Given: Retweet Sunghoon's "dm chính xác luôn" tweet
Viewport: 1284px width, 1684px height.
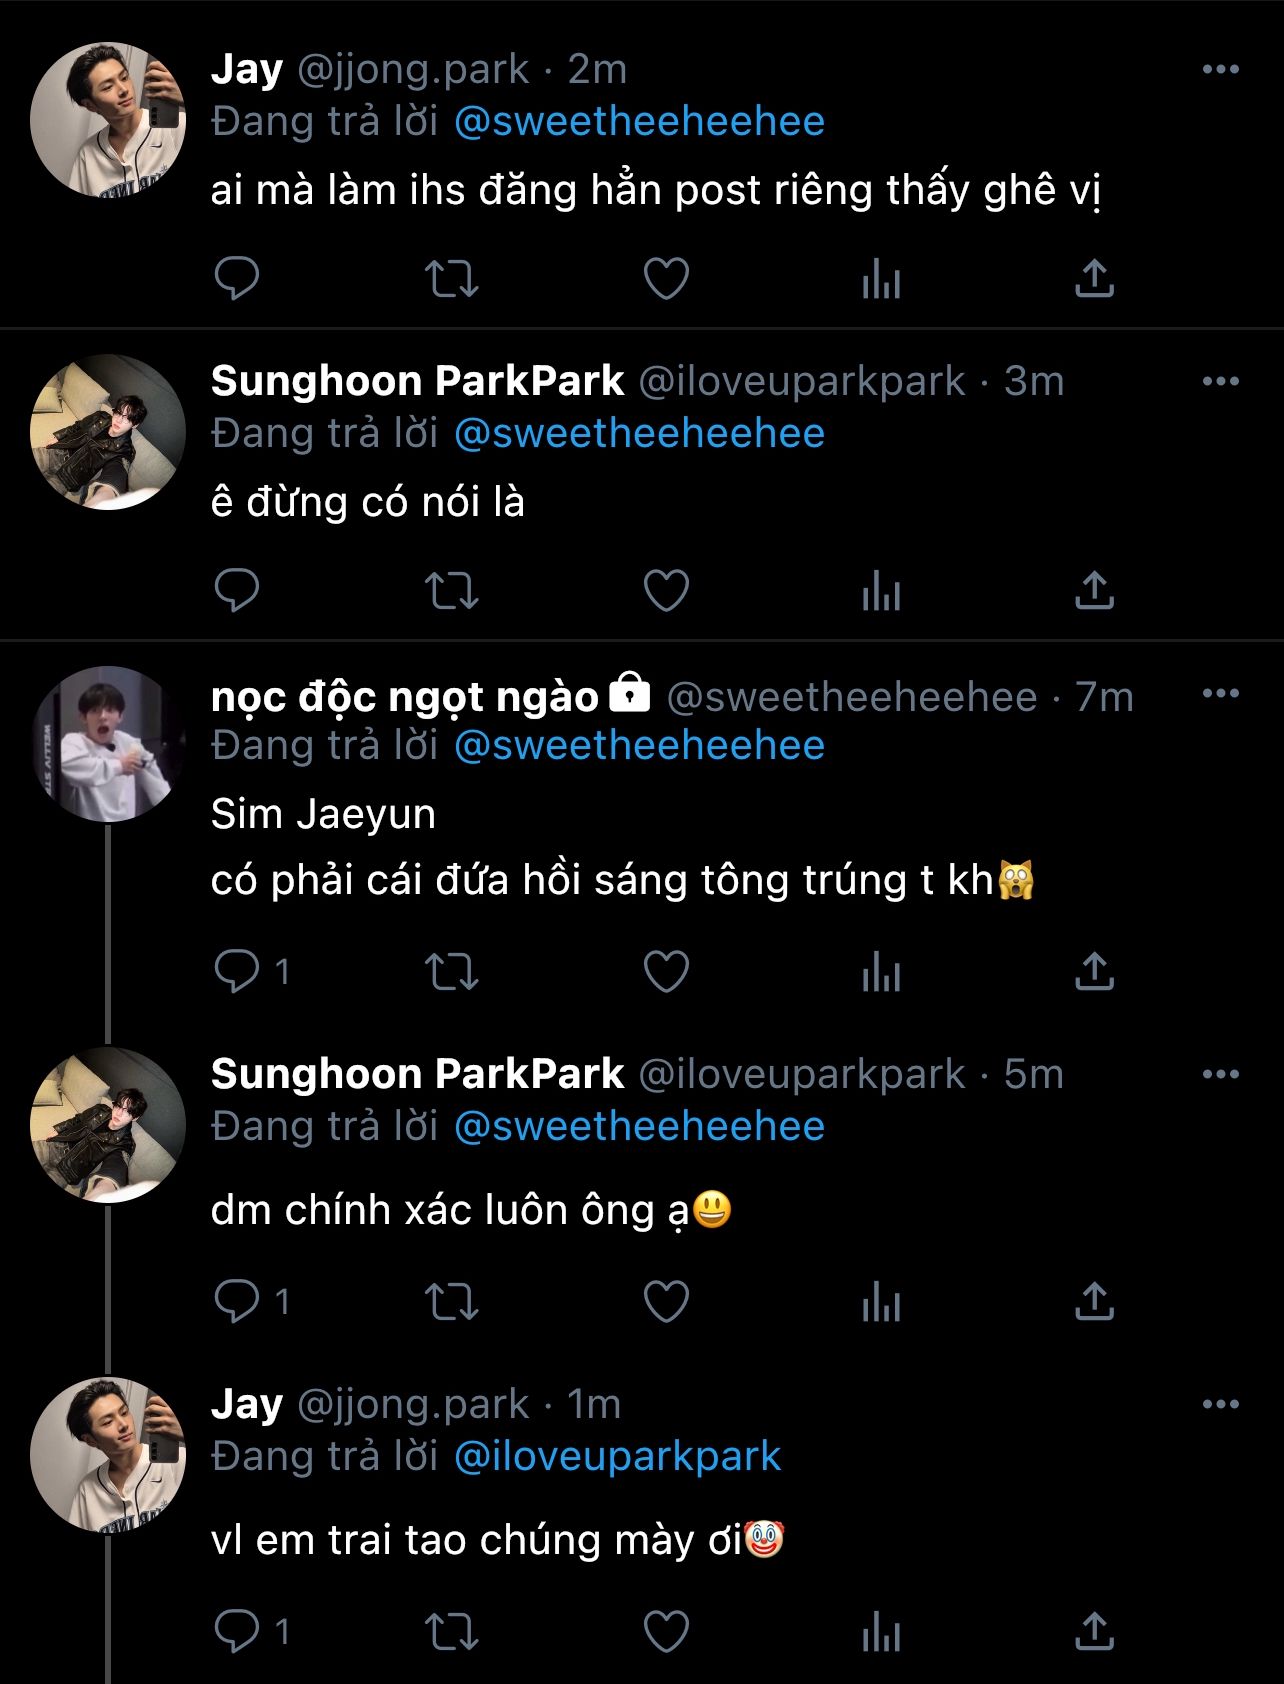Looking at the screenshot, I should pos(452,1302).
